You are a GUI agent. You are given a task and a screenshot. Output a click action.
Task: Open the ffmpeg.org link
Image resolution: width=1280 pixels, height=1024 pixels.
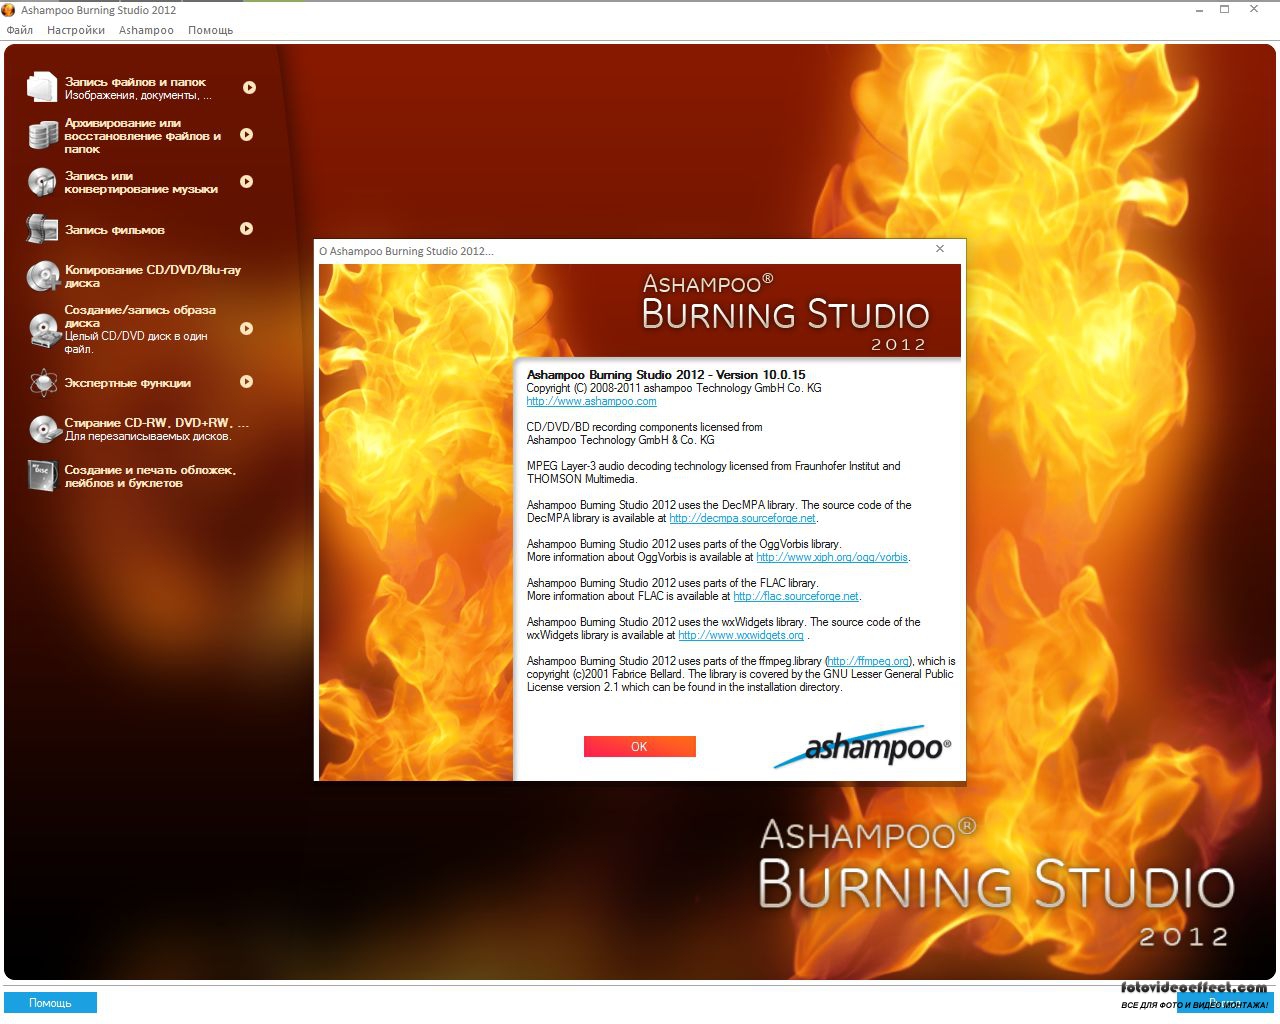(x=868, y=661)
